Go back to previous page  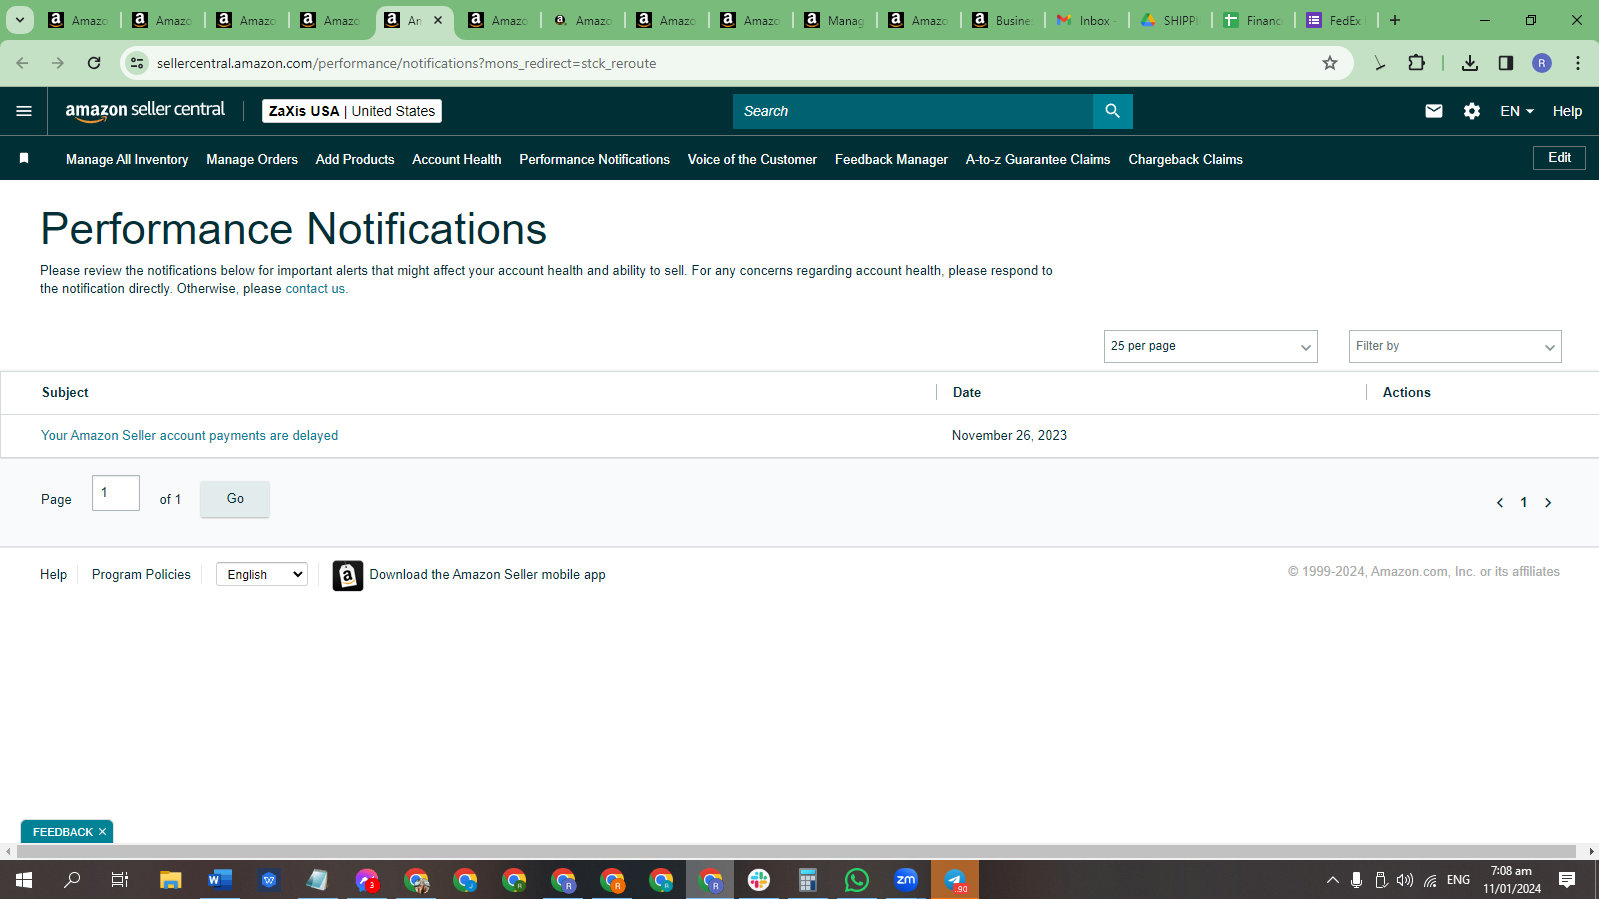point(22,63)
